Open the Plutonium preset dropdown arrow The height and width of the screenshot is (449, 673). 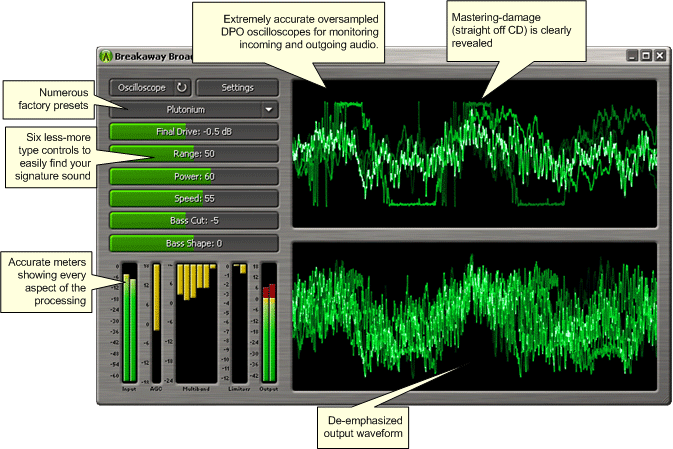pos(269,110)
